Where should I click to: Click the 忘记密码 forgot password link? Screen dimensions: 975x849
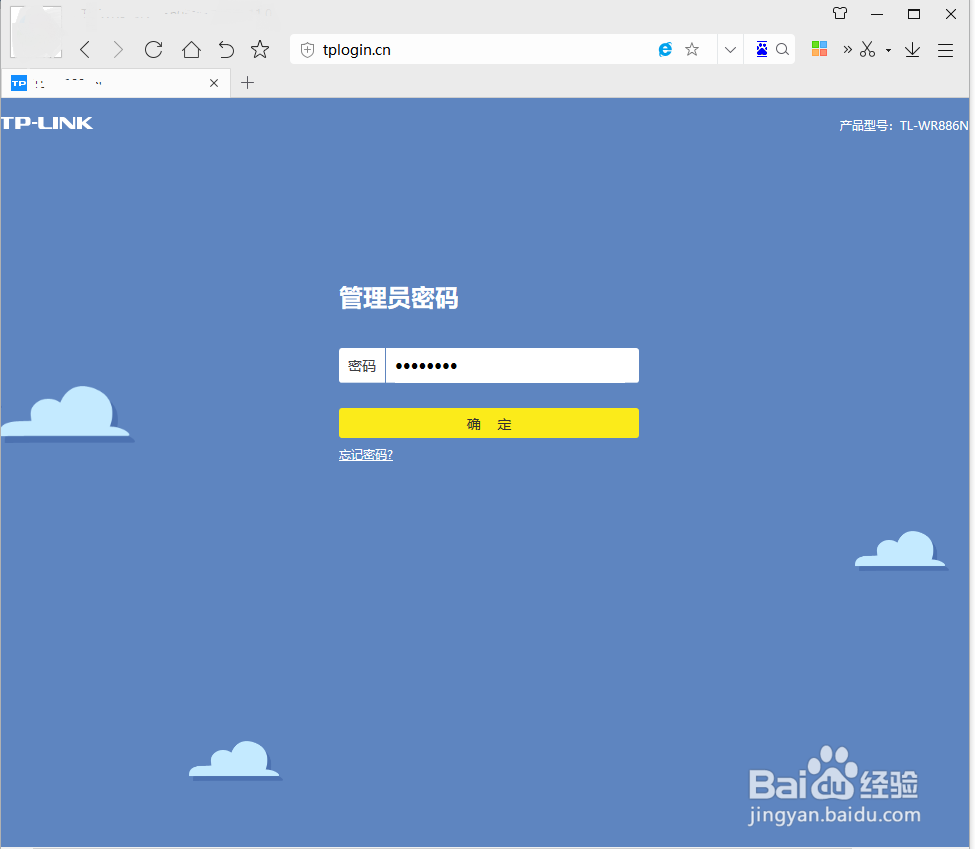[x=366, y=454]
